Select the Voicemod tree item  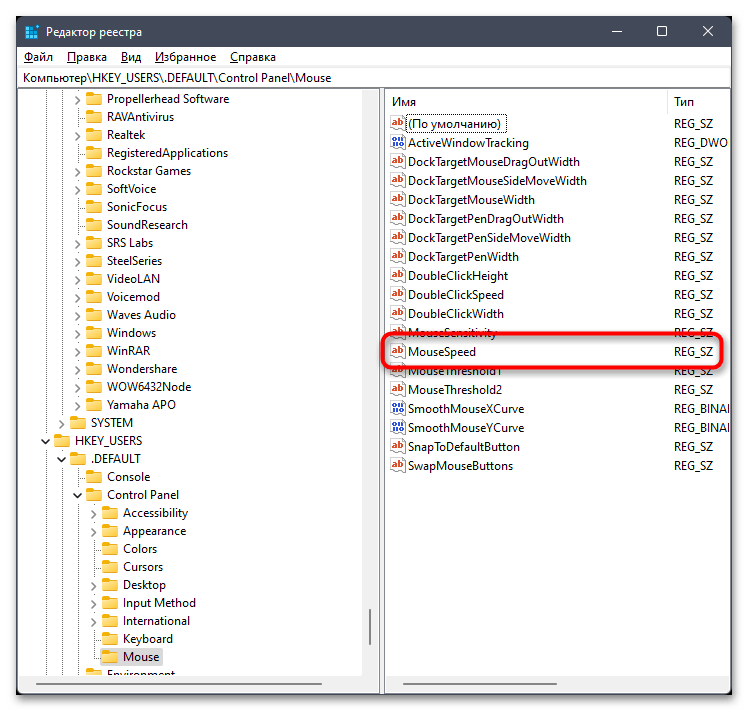[133, 296]
